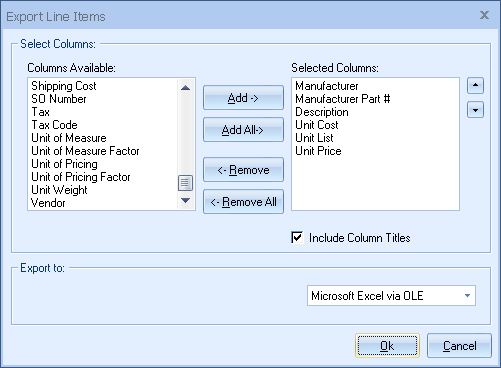Move selected column down with arrow button
This screenshot has height=368, width=501.
point(475,110)
